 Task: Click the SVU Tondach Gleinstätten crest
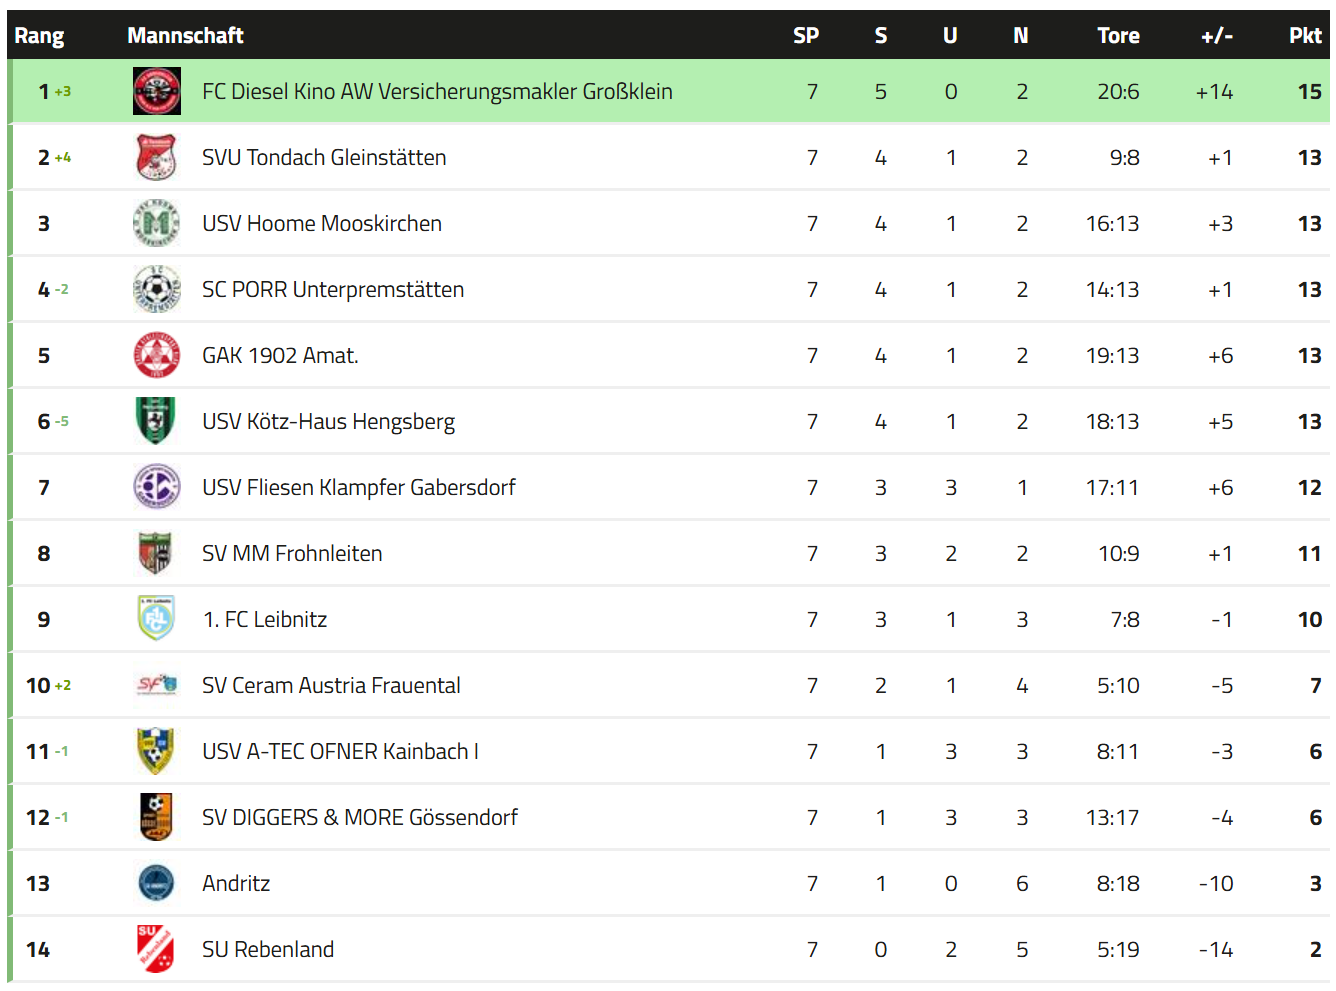coord(157,157)
